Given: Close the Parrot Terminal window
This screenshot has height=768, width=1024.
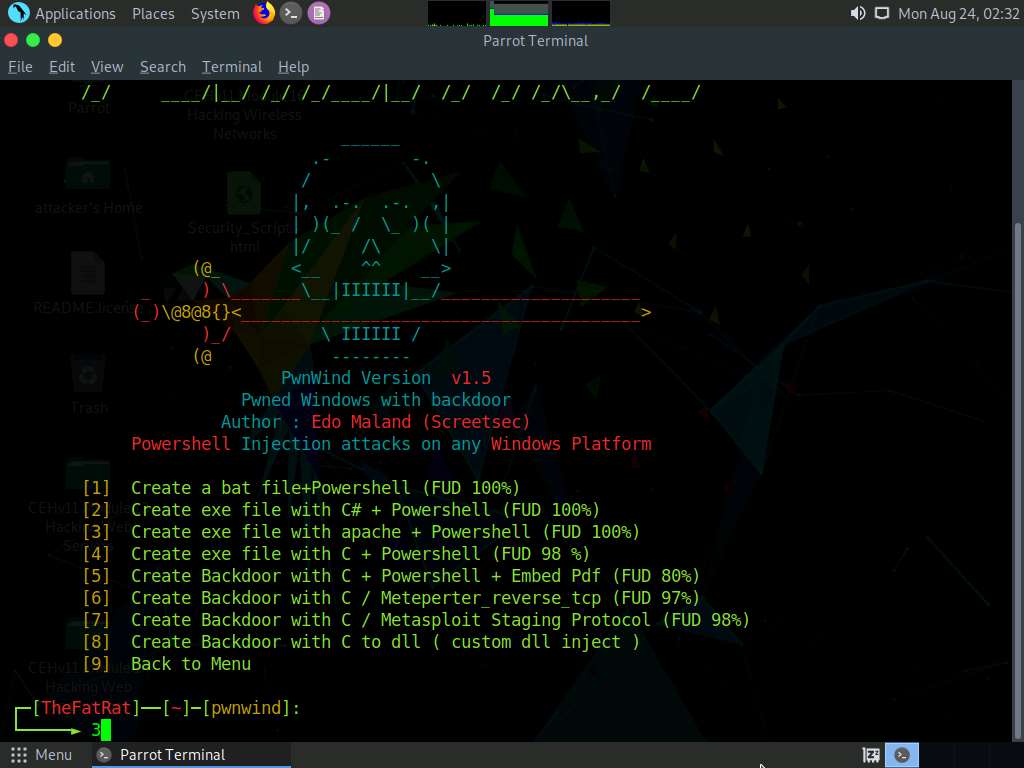Looking at the screenshot, I should click(x=10, y=40).
